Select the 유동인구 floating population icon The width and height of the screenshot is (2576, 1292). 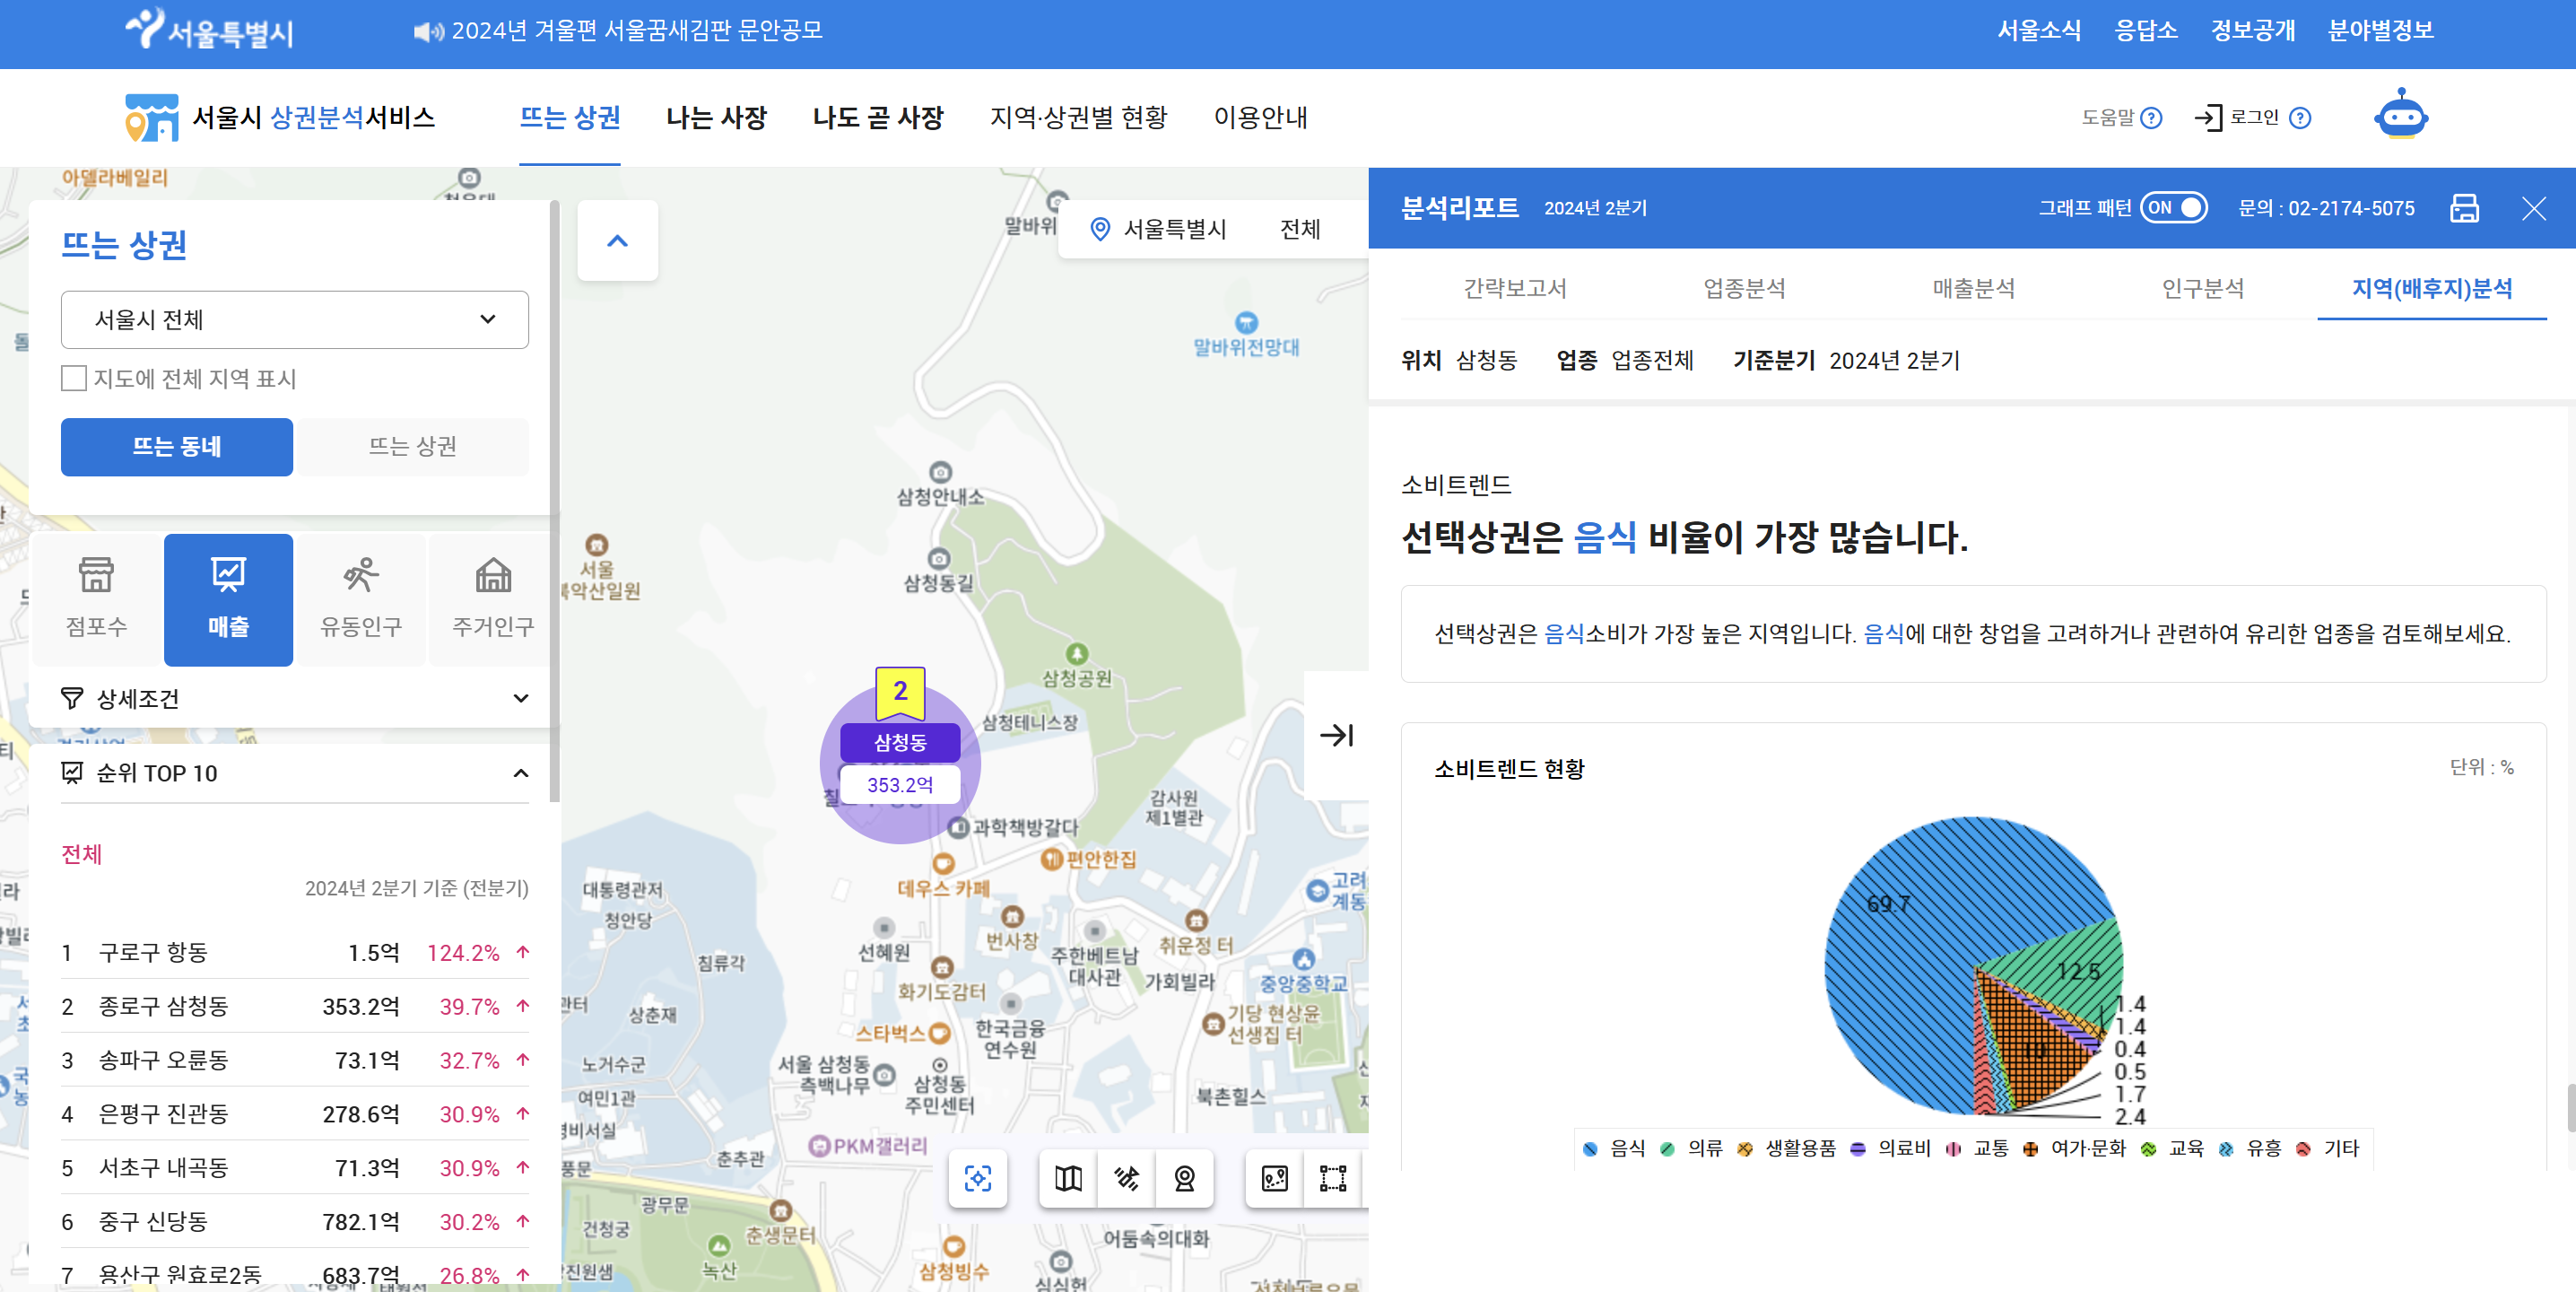[x=361, y=598]
